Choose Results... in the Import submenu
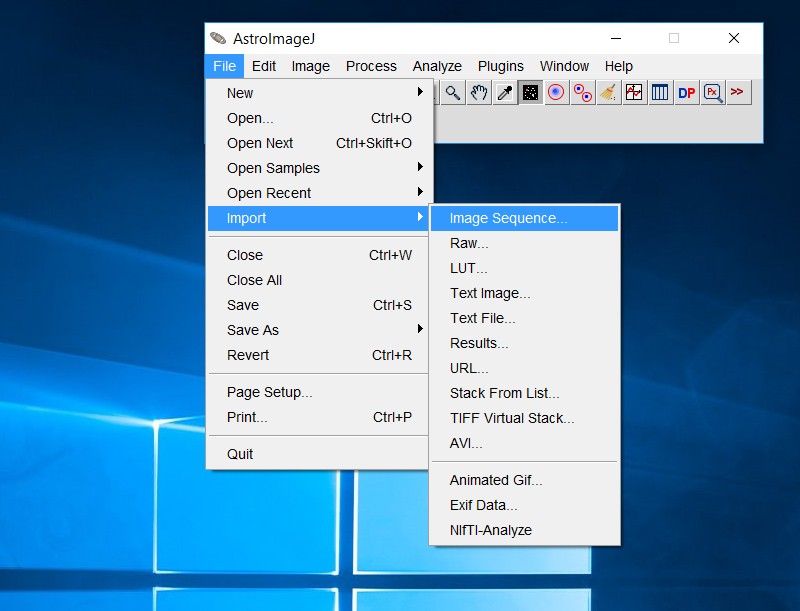 (x=524, y=343)
